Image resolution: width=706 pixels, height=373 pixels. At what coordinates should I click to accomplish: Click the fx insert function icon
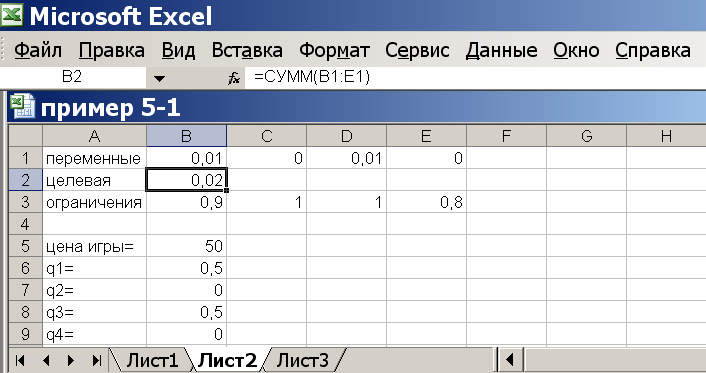coord(234,78)
